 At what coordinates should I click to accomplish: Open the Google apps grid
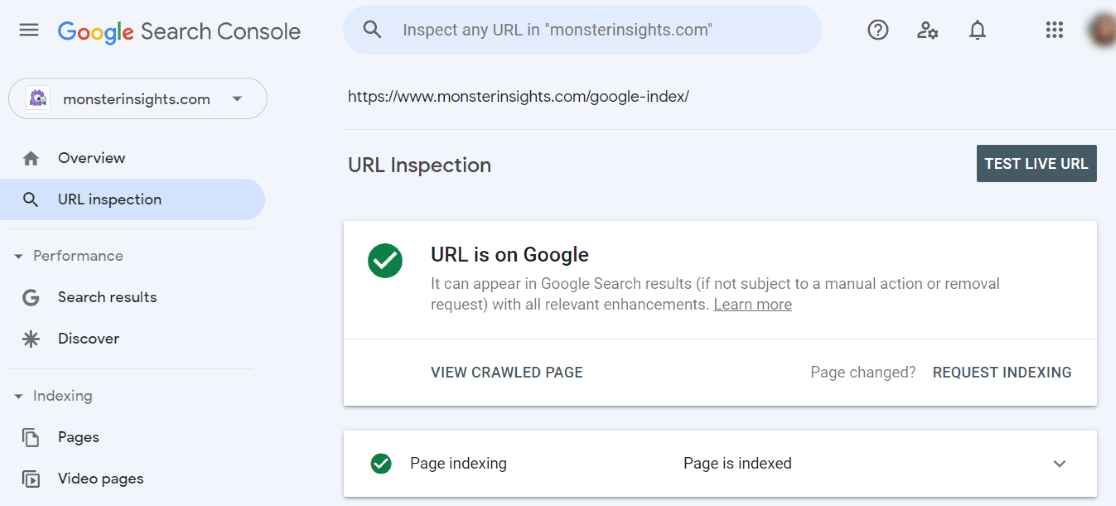pyautogui.click(x=1054, y=30)
